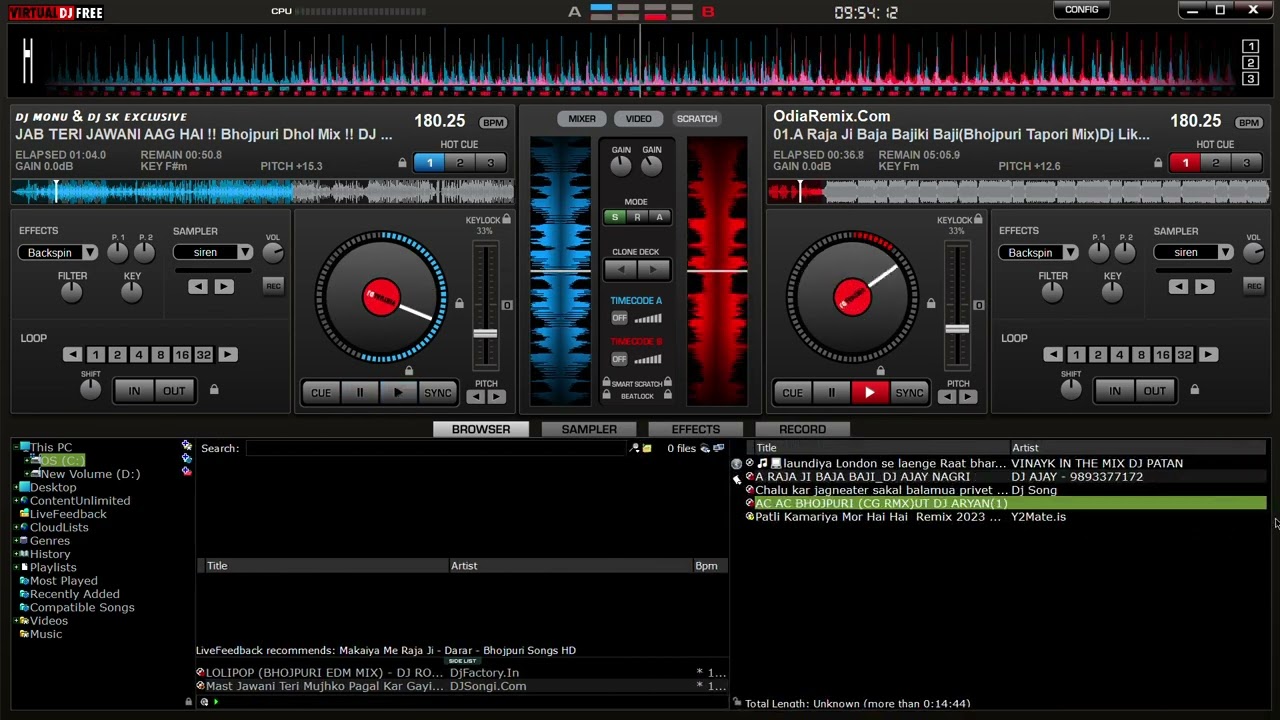1280x720 pixels.
Task: Set a 4-beat loop on left deck
Action: (x=139, y=355)
